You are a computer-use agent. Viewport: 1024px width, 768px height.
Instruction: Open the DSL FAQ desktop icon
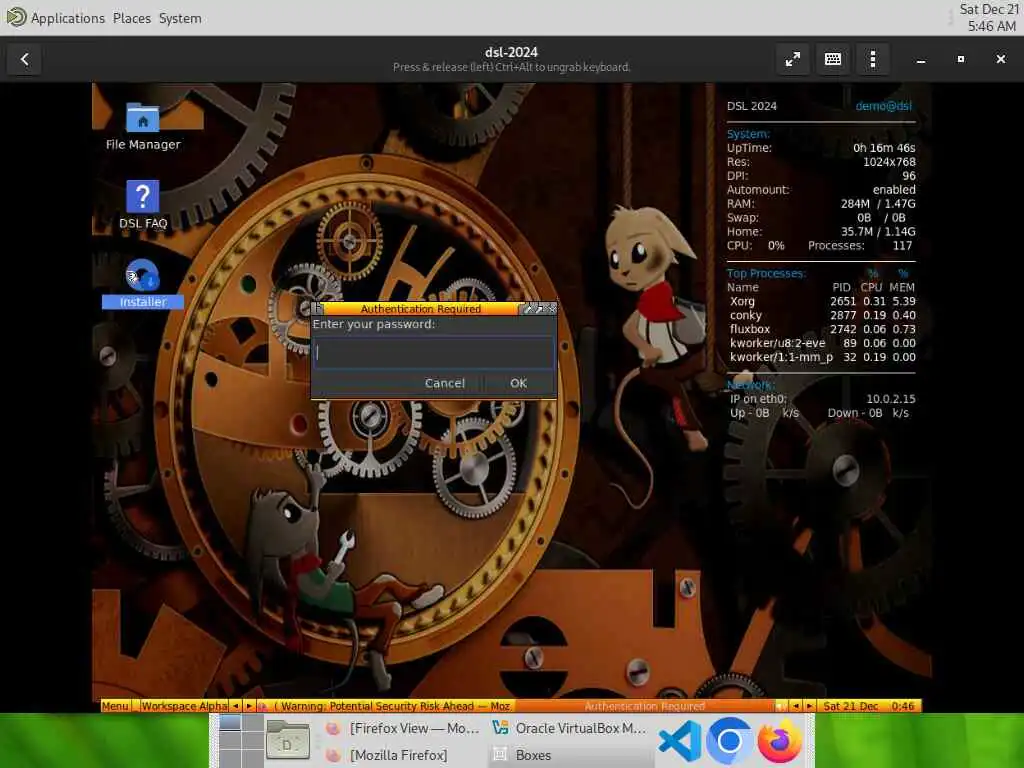click(143, 204)
